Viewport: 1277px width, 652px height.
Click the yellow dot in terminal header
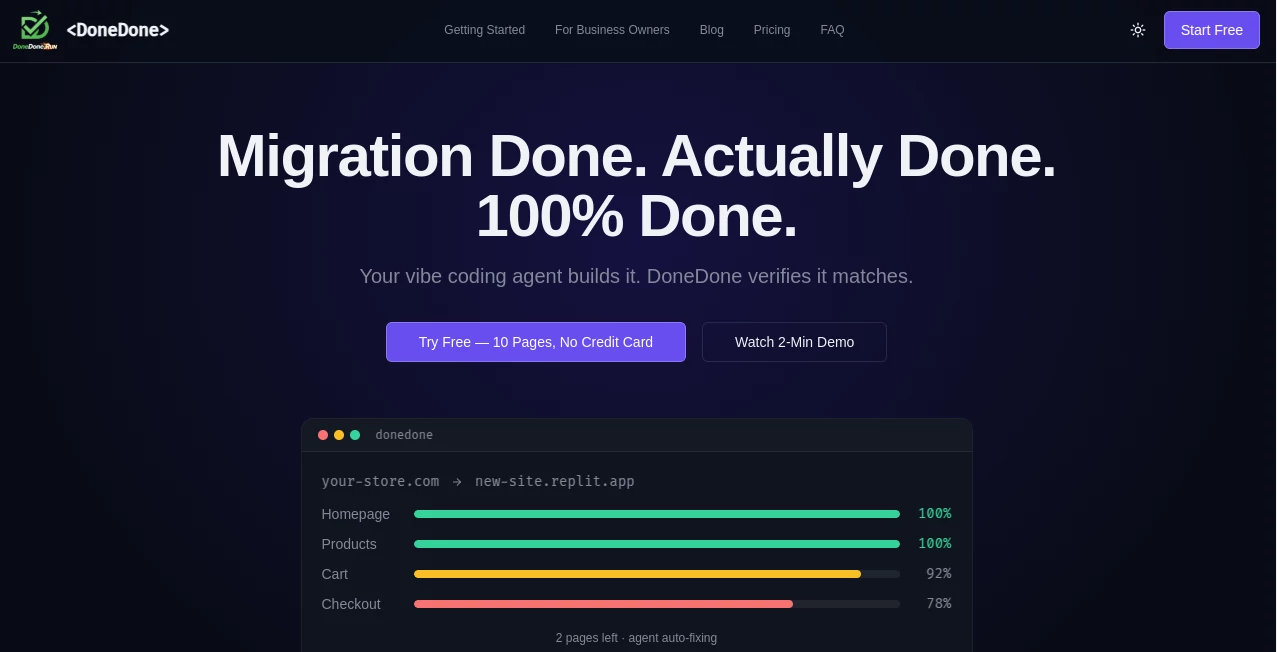click(x=339, y=435)
